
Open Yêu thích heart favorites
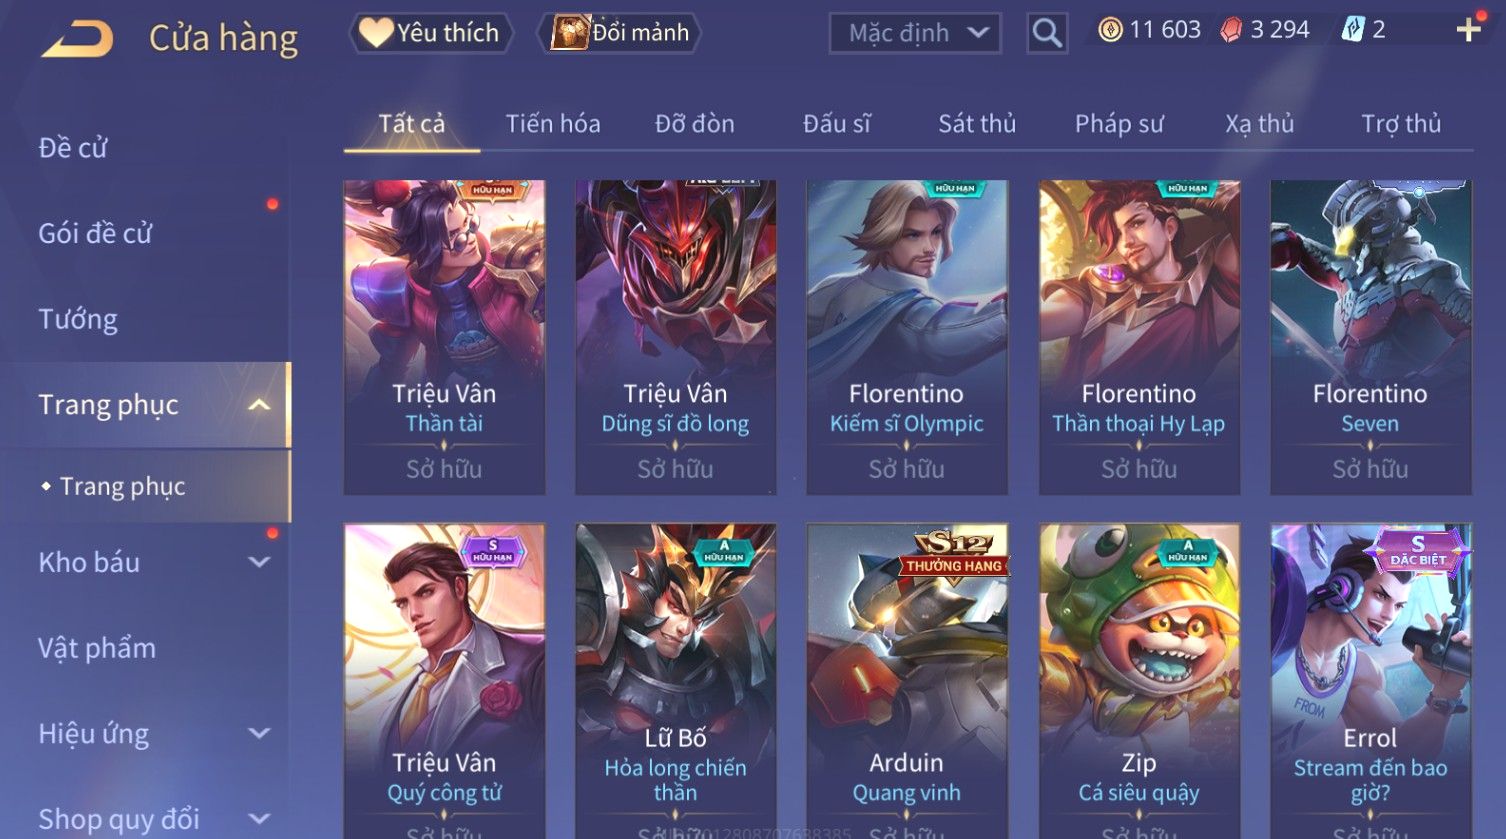[x=431, y=33]
